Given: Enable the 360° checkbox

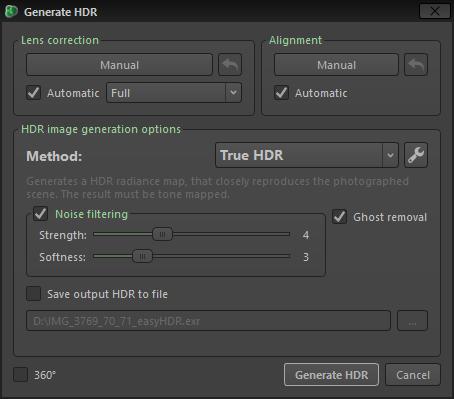Looking at the screenshot, I should (20, 375).
